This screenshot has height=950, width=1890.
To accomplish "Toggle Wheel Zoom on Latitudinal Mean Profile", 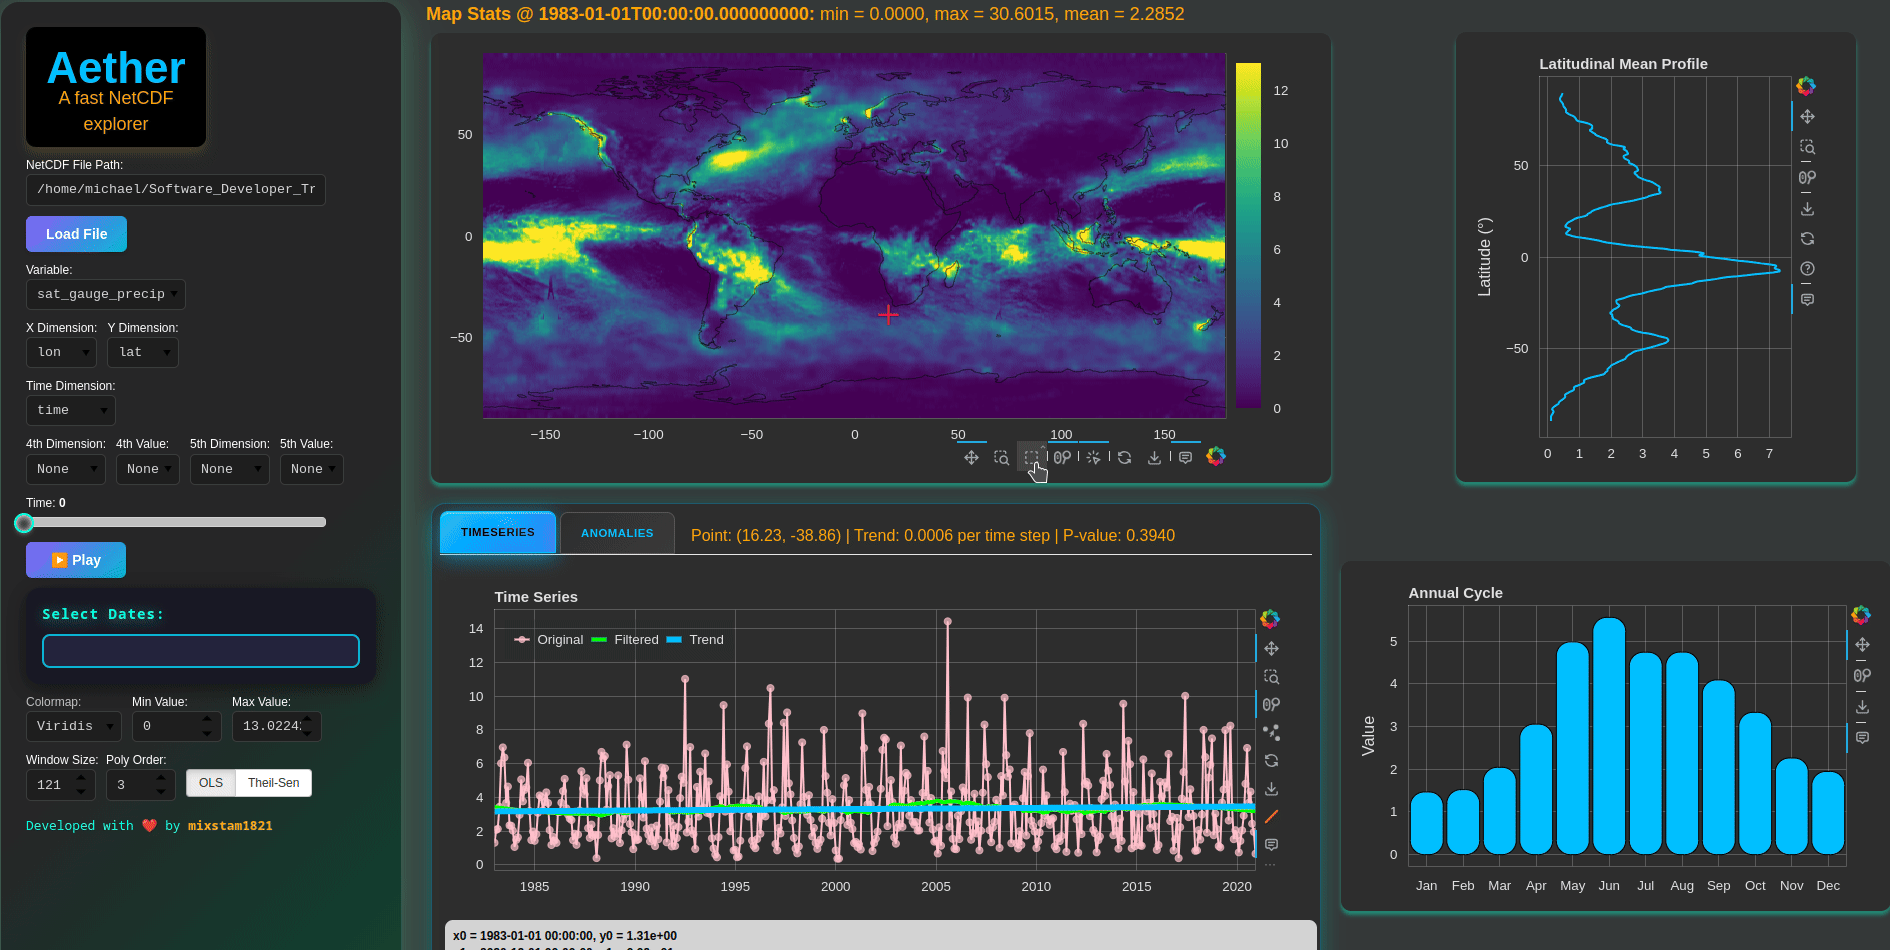I will click(x=1807, y=178).
